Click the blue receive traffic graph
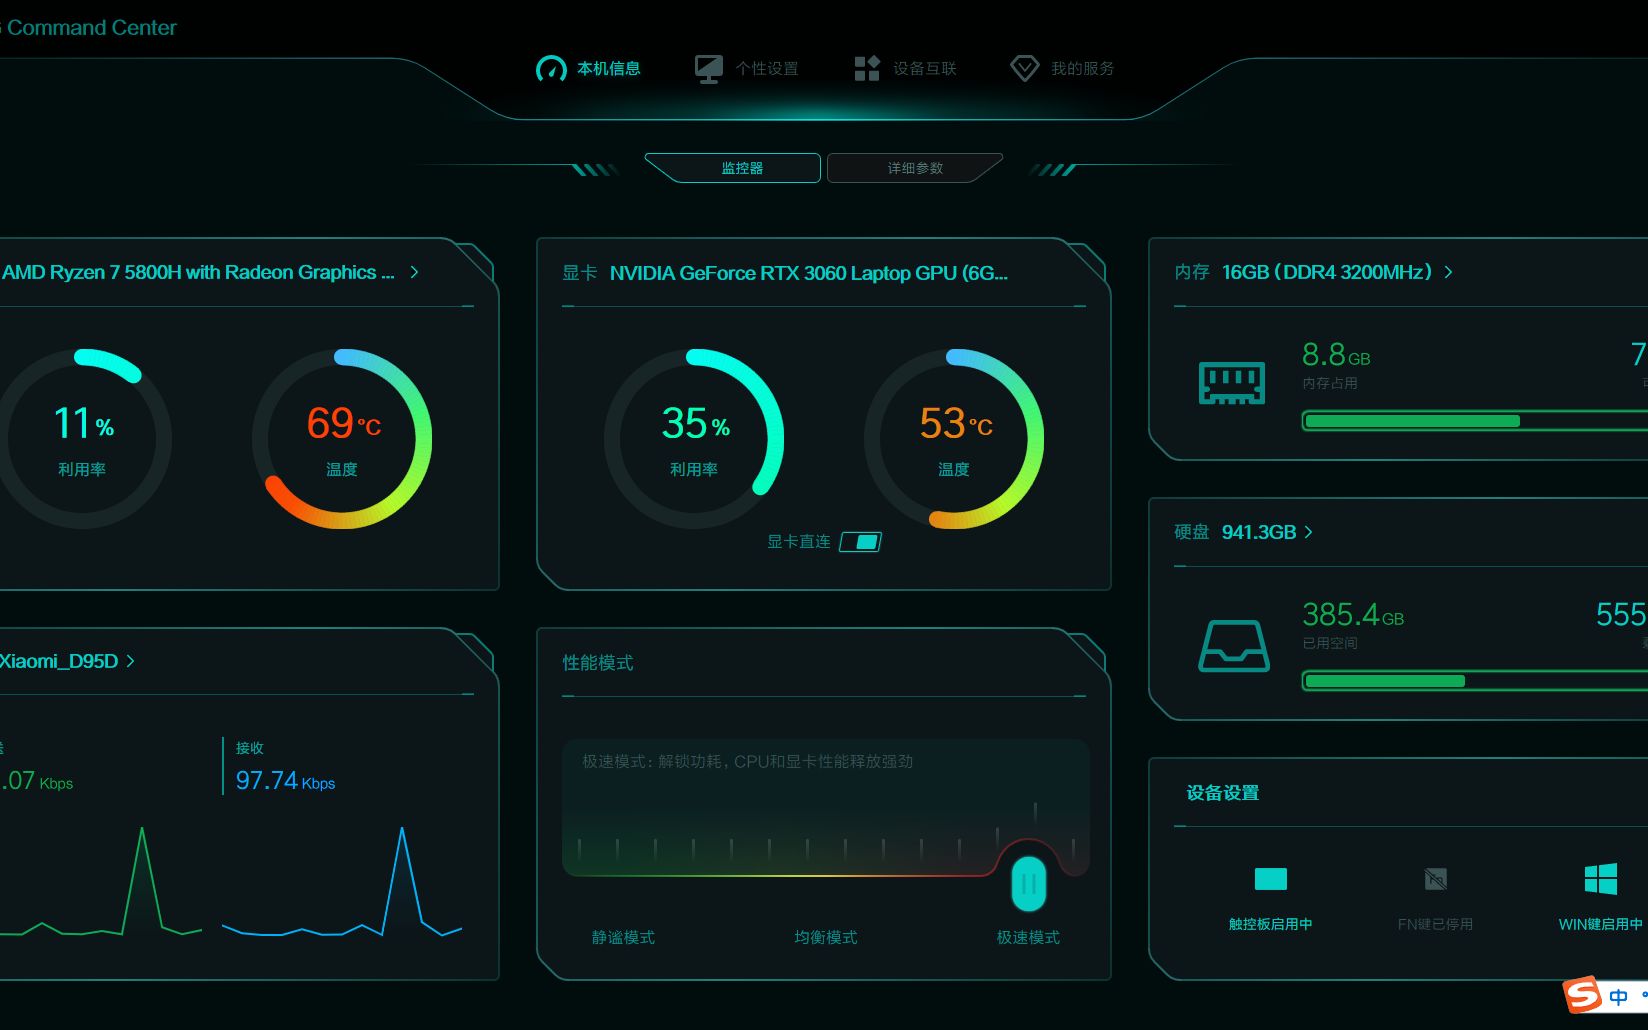Viewport: 1648px width, 1030px height. tap(342, 882)
